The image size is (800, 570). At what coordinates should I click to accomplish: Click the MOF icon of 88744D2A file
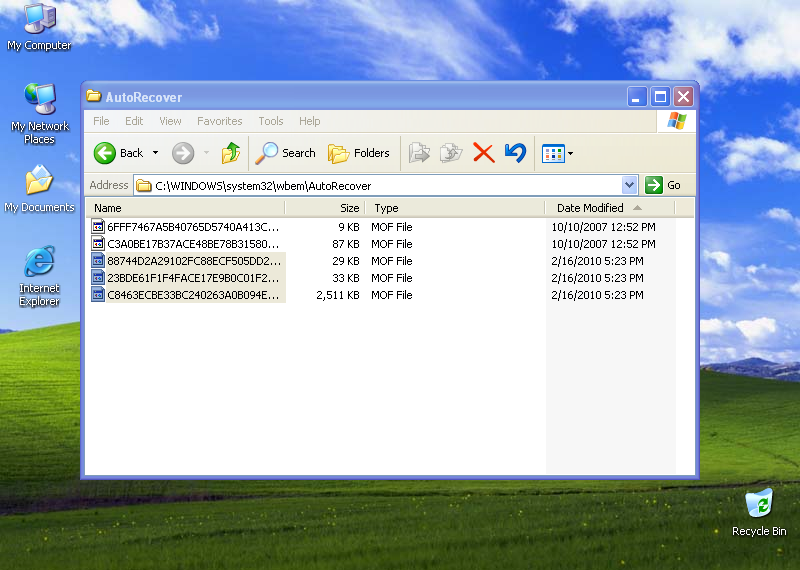(98, 260)
